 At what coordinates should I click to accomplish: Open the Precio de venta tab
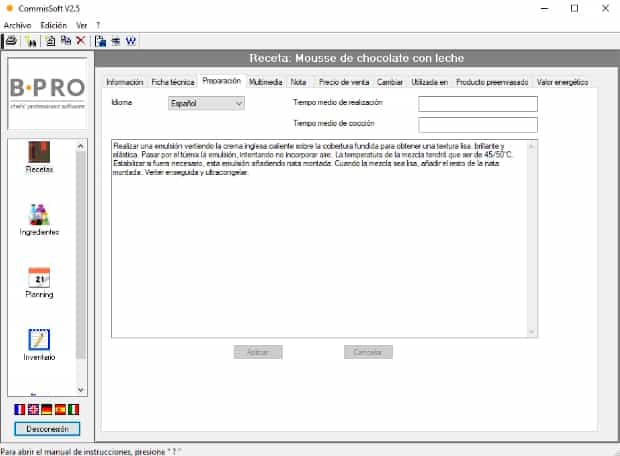click(x=343, y=82)
